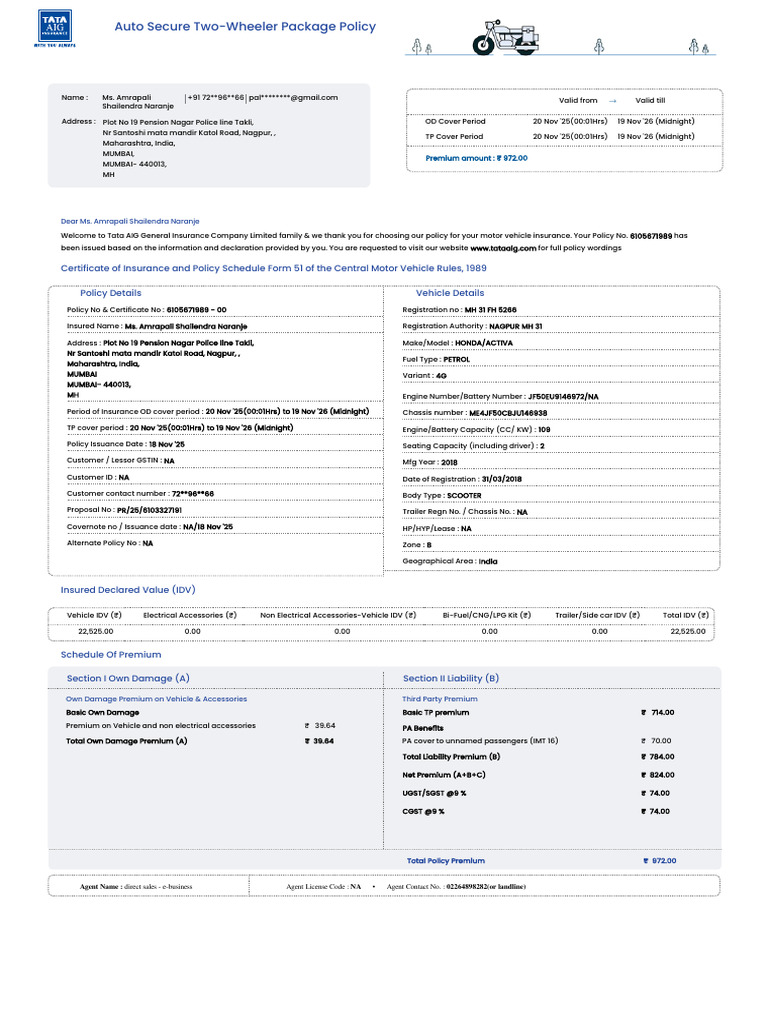This screenshot has width=768, height=1024.
Task: Open the www.tataaig.com website link
Action: 503,248
